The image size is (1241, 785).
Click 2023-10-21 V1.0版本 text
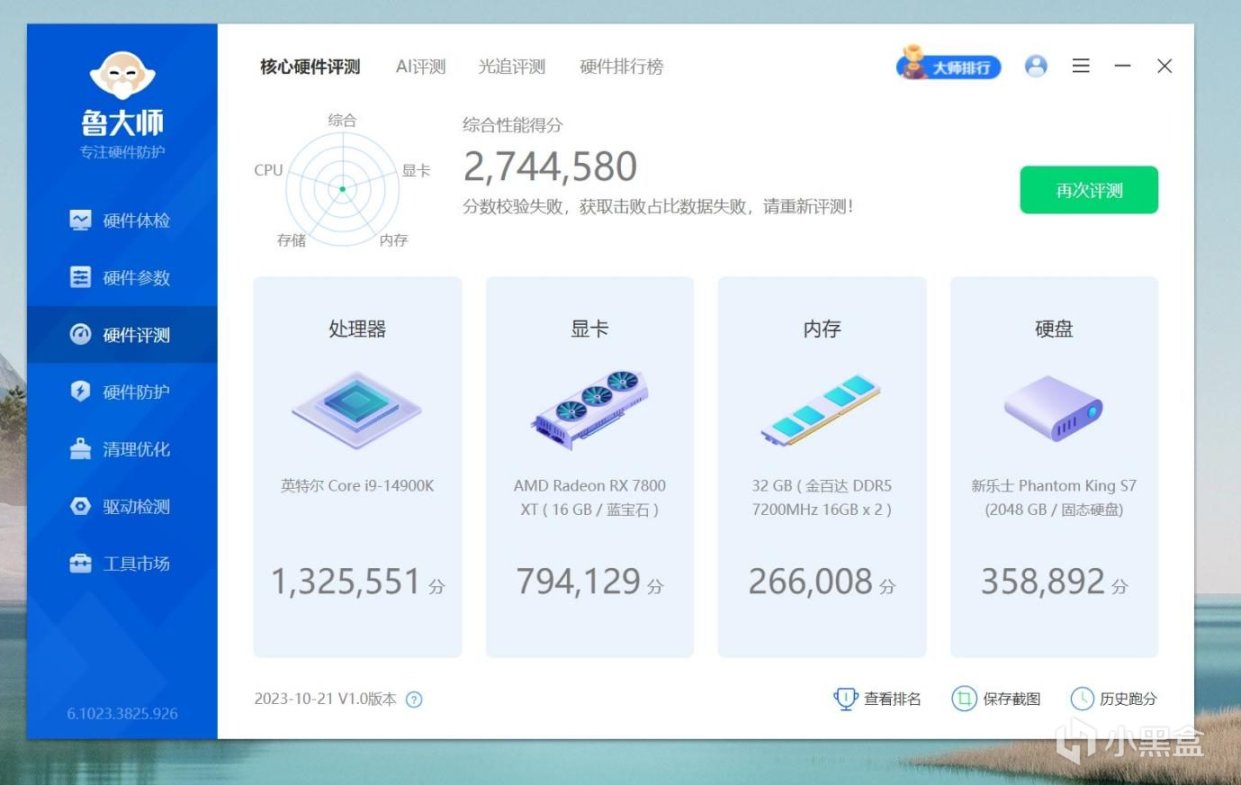tap(325, 699)
